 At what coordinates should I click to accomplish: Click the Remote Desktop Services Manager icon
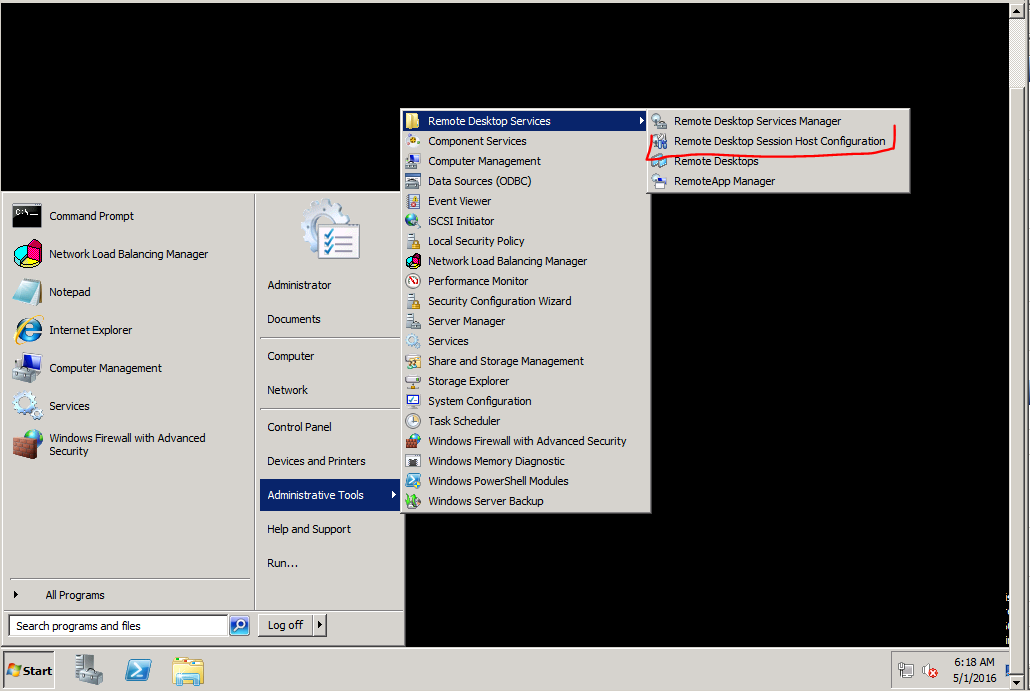click(660, 121)
